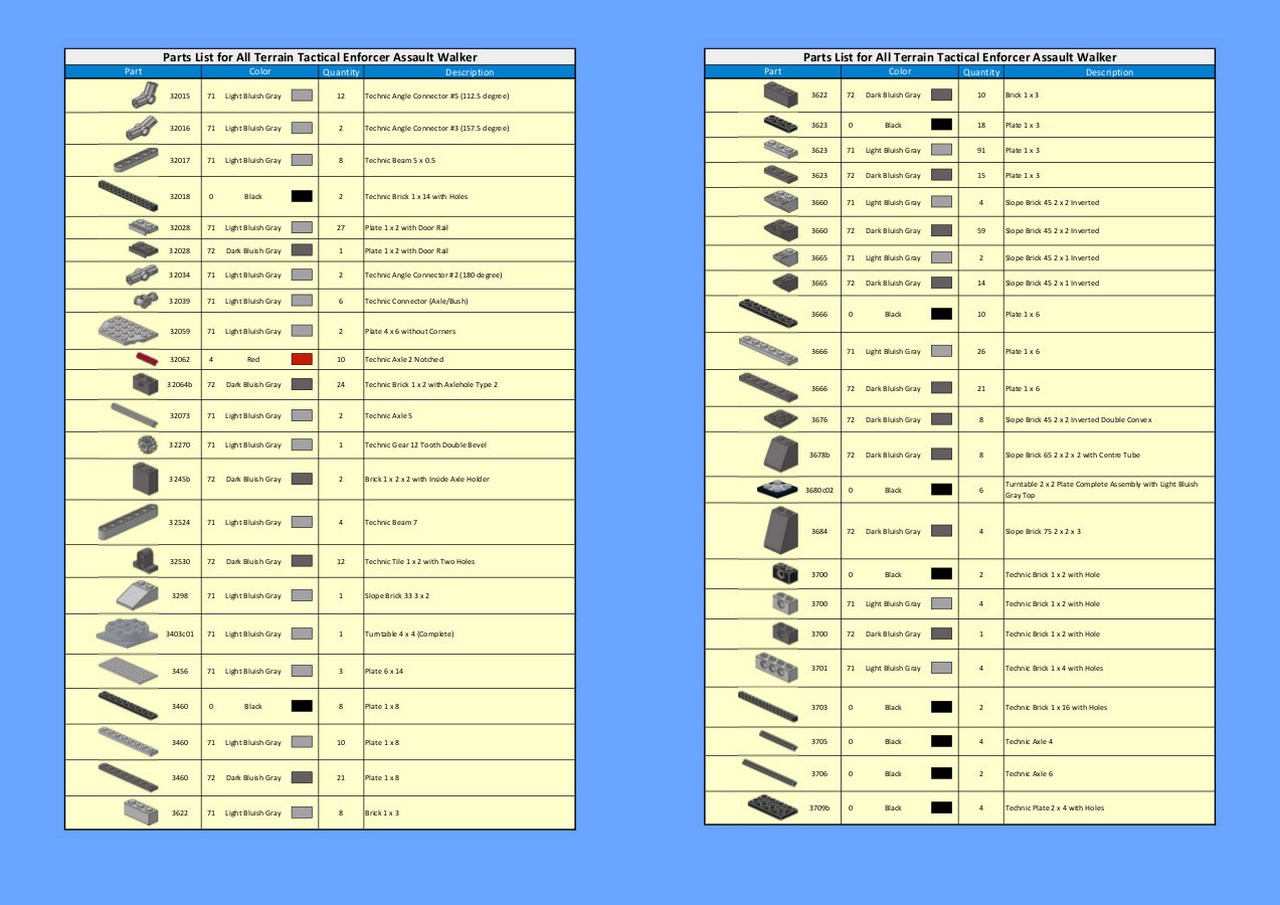Select the 32016 Angle Connector #3 part picture
The height and width of the screenshot is (905, 1280).
coord(141,128)
